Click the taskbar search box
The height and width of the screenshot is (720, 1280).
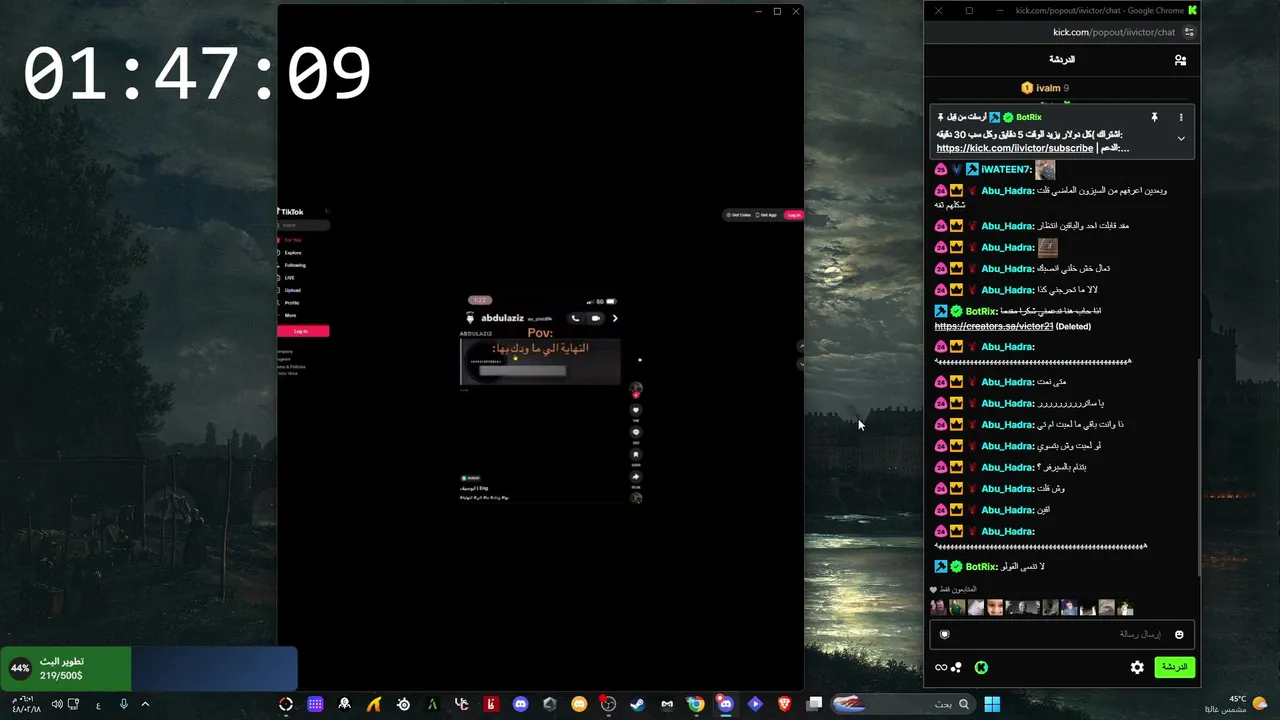(x=903, y=704)
